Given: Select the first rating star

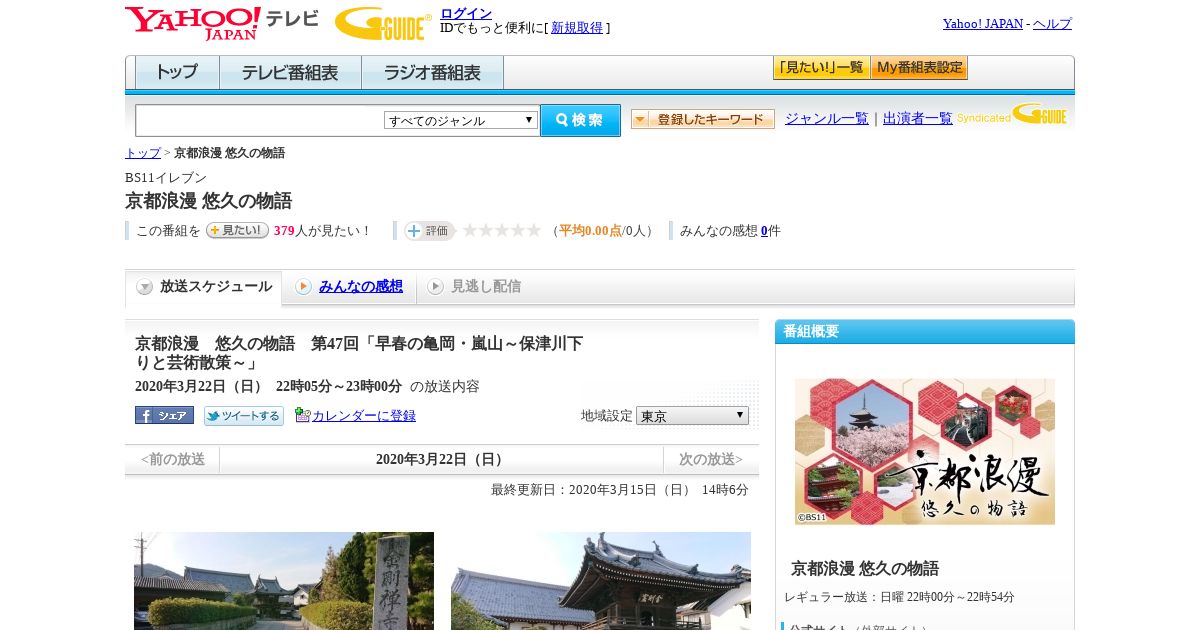Looking at the screenshot, I should tap(470, 230).
